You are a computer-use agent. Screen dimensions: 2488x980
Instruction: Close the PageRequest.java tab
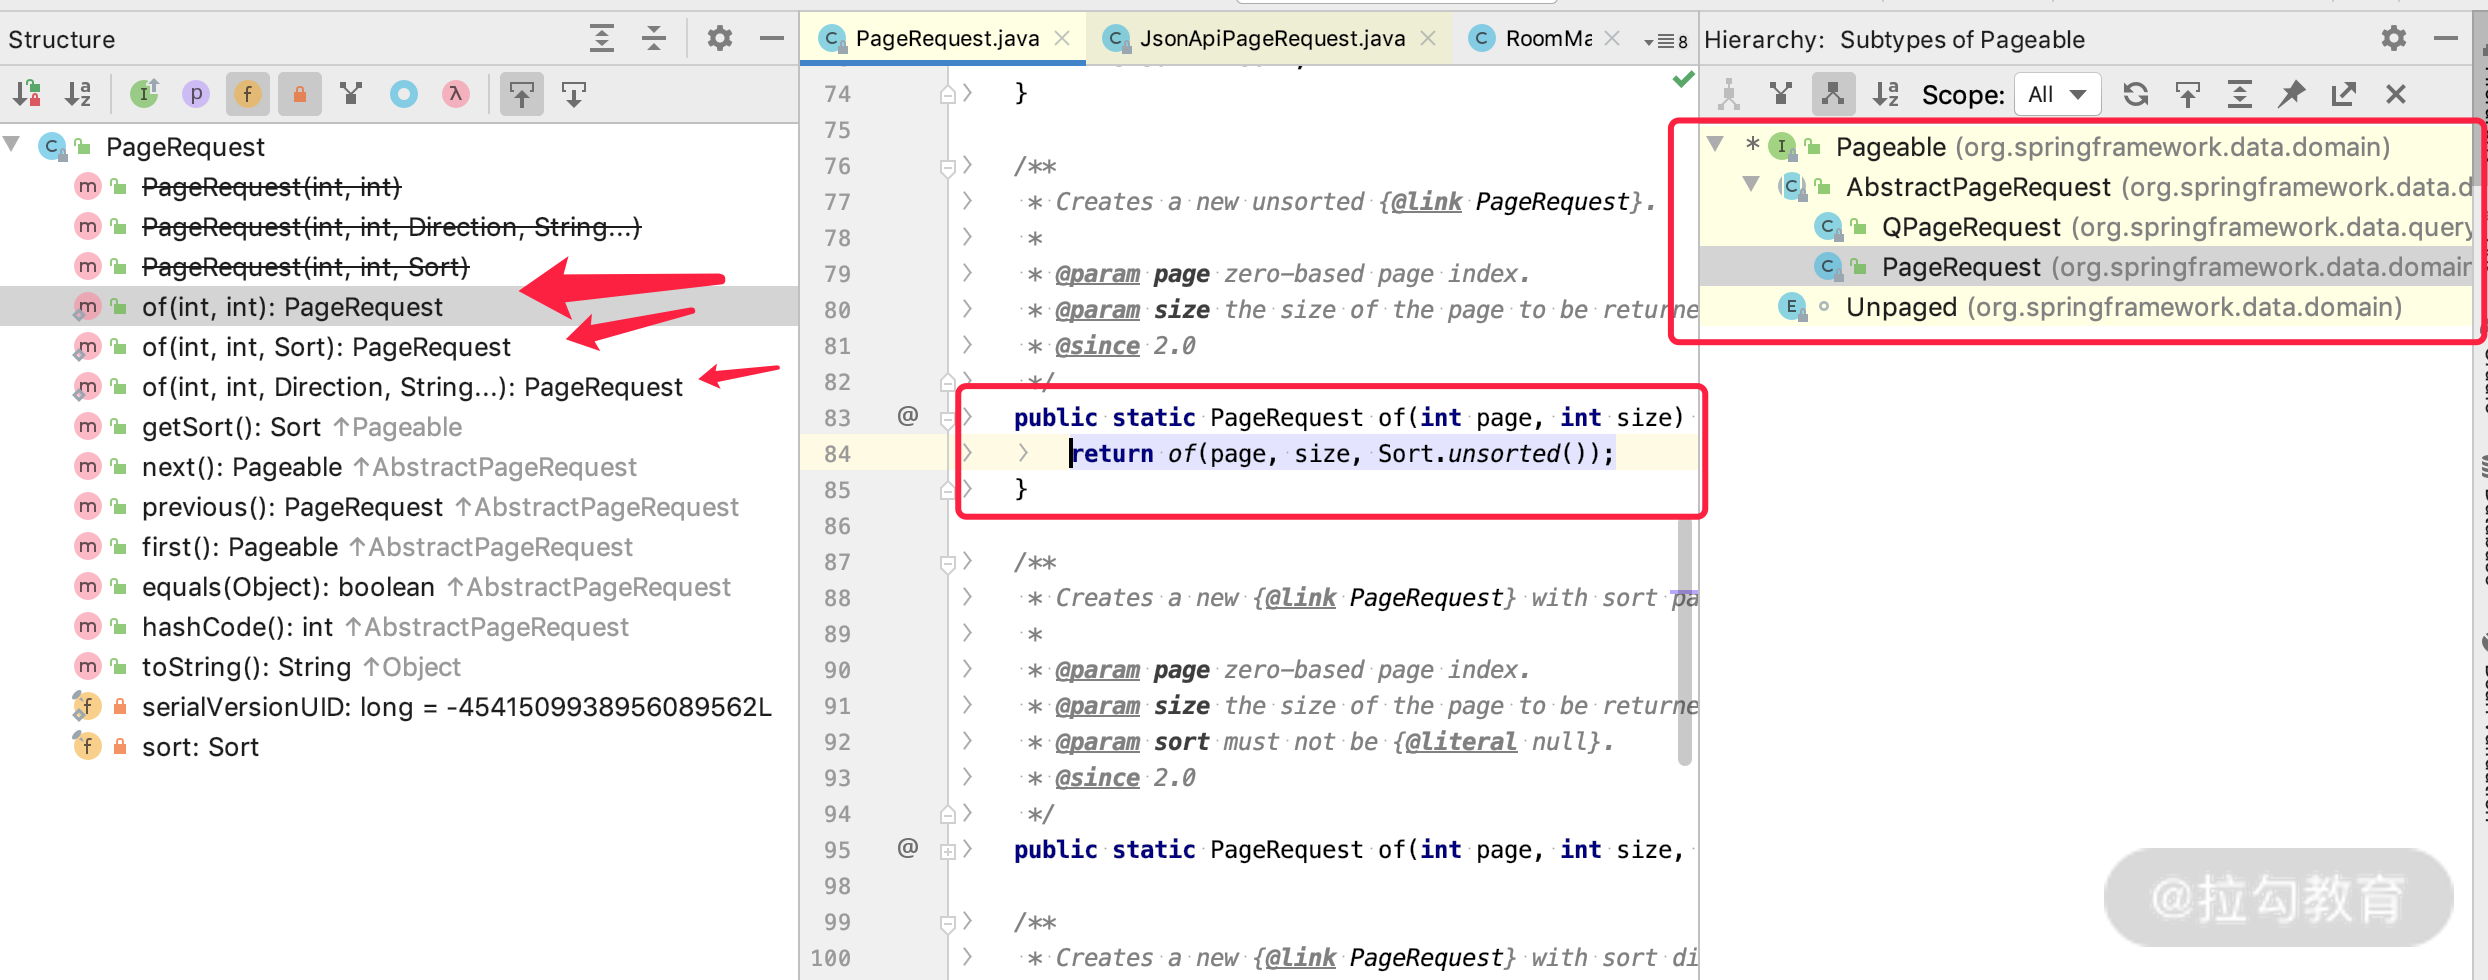pos(1062,38)
